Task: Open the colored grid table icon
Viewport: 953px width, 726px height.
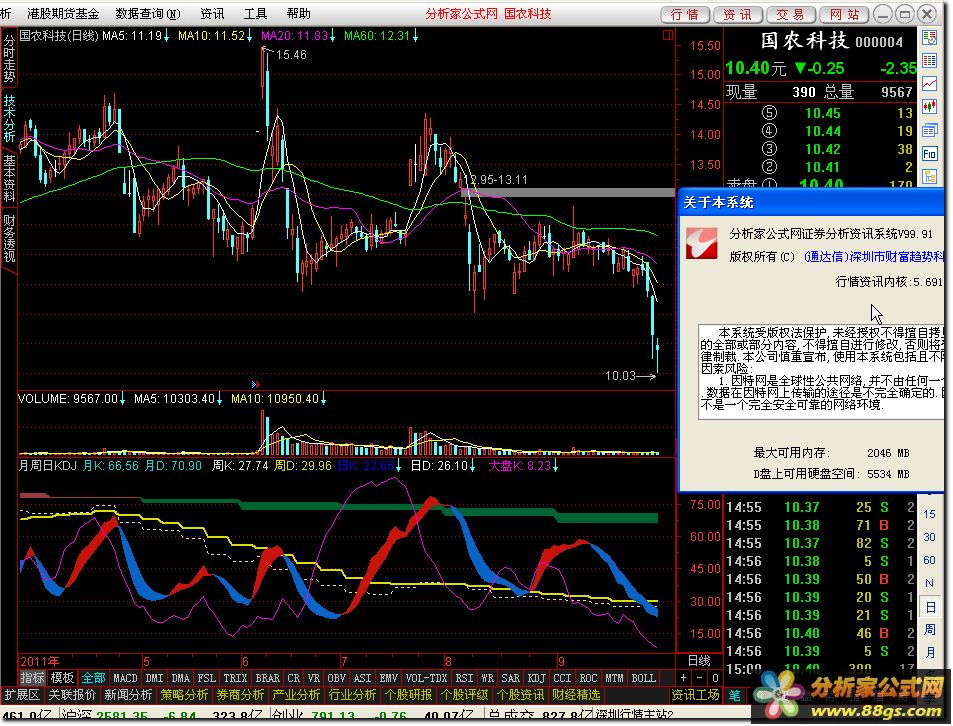Action: point(930,60)
